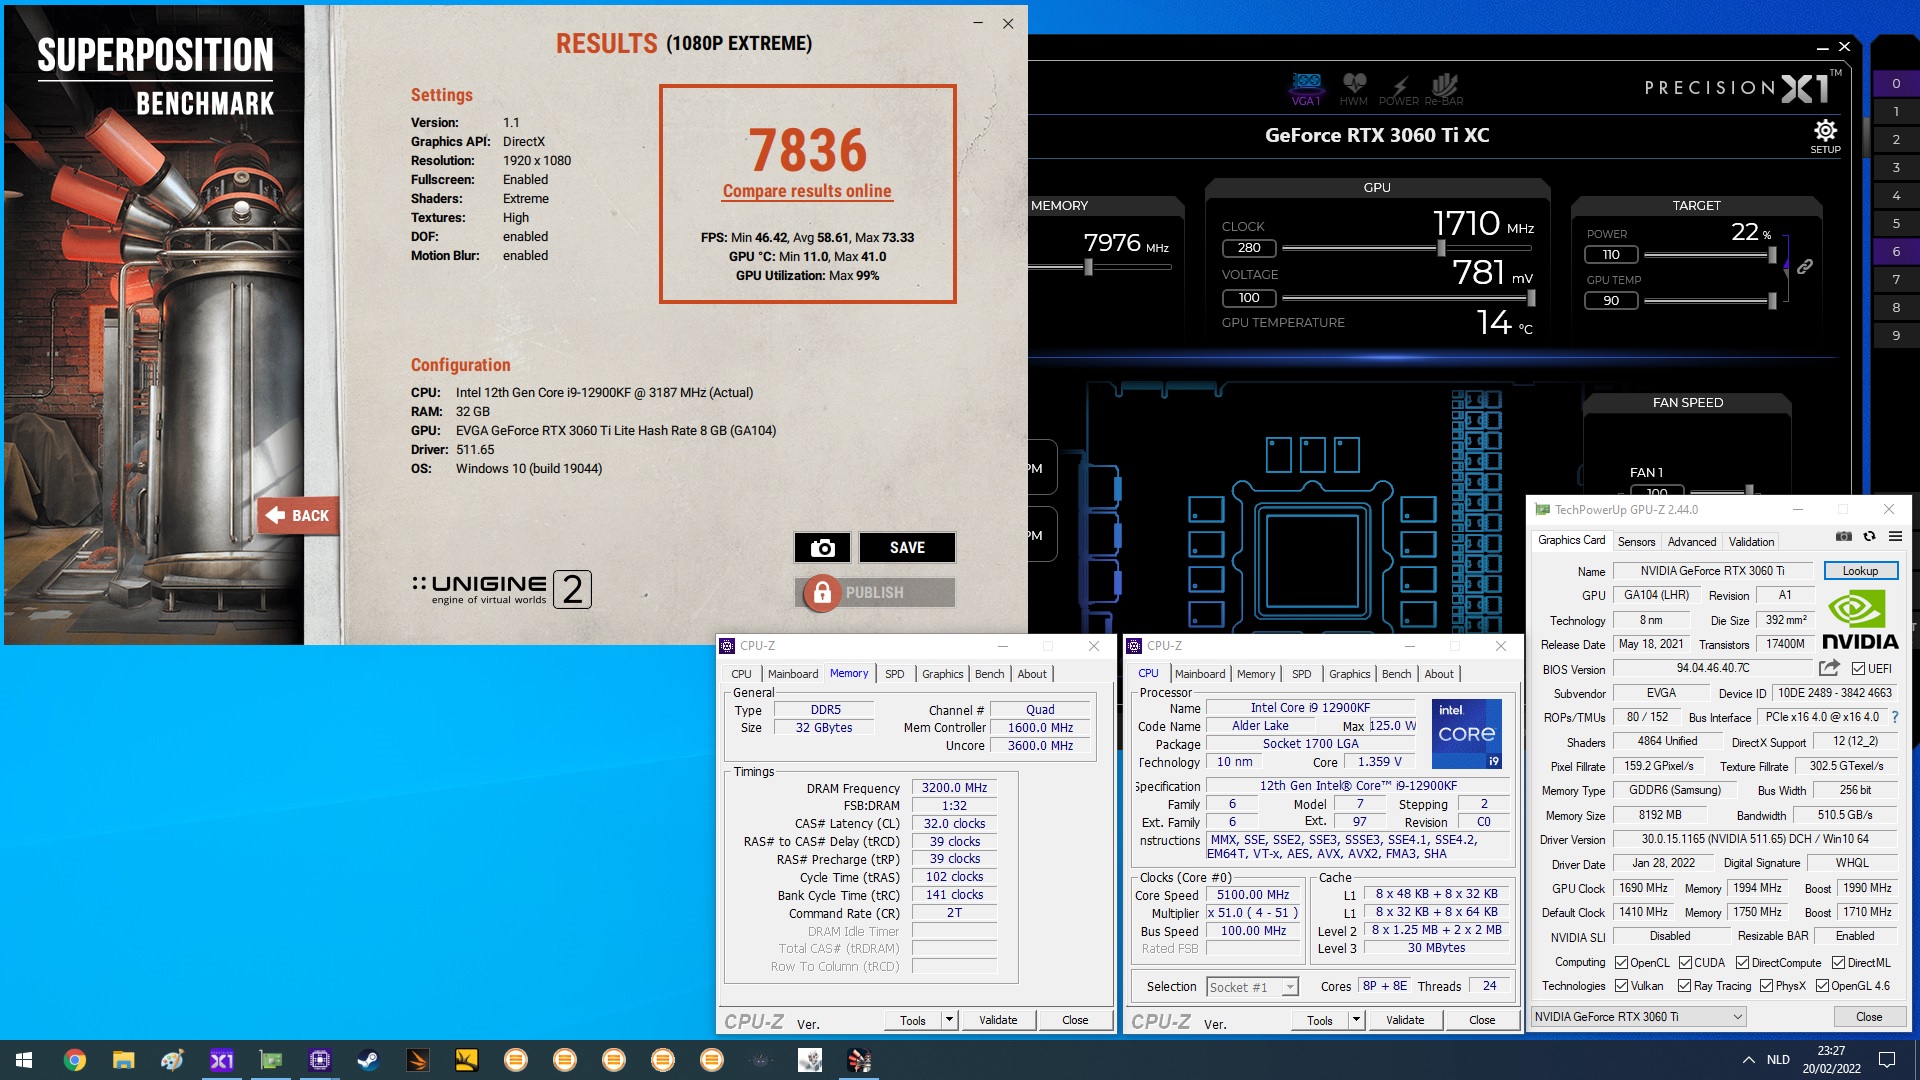Show hidden system tray icons
This screenshot has height=1080, width=1920.
pos(1748,1060)
